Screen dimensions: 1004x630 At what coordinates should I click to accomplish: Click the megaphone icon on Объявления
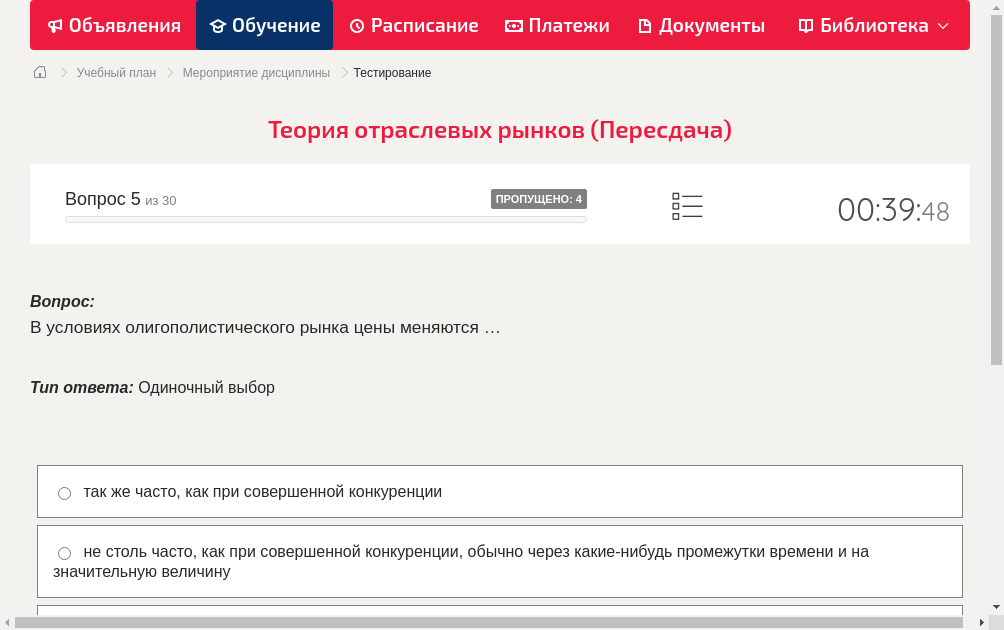pyautogui.click(x=54, y=25)
